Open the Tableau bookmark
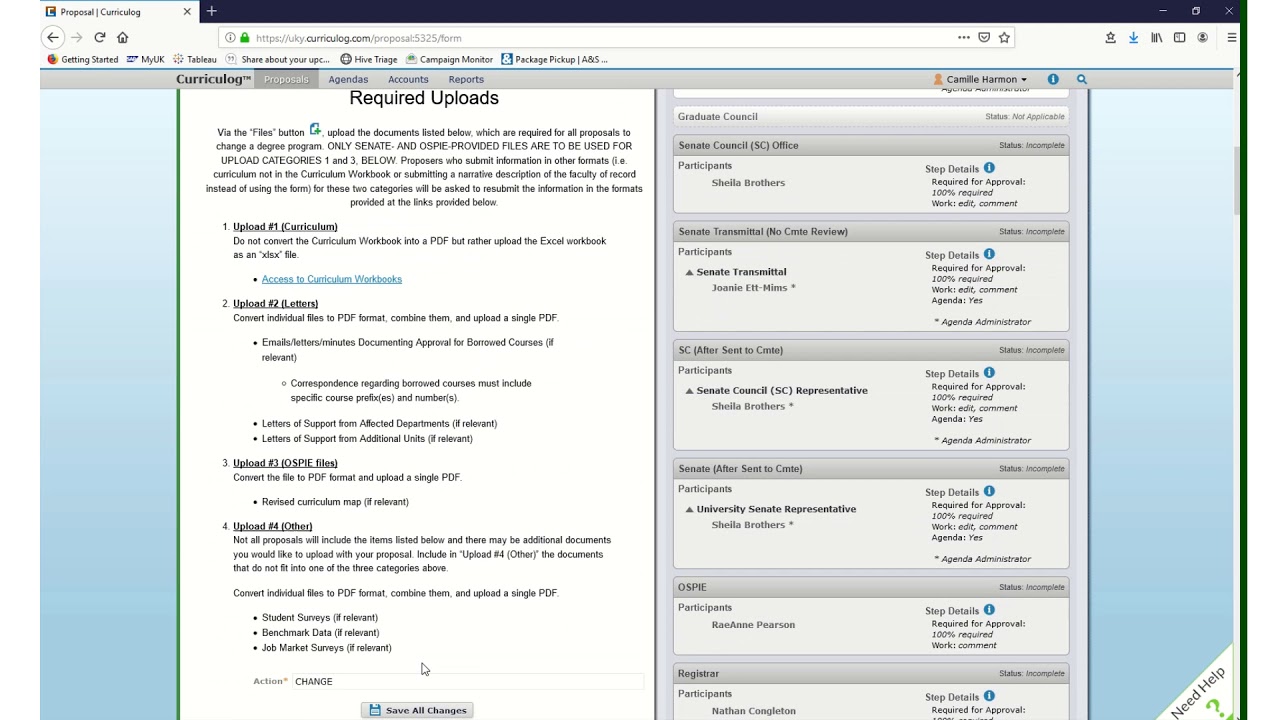 pyautogui.click(x=195, y=59)
